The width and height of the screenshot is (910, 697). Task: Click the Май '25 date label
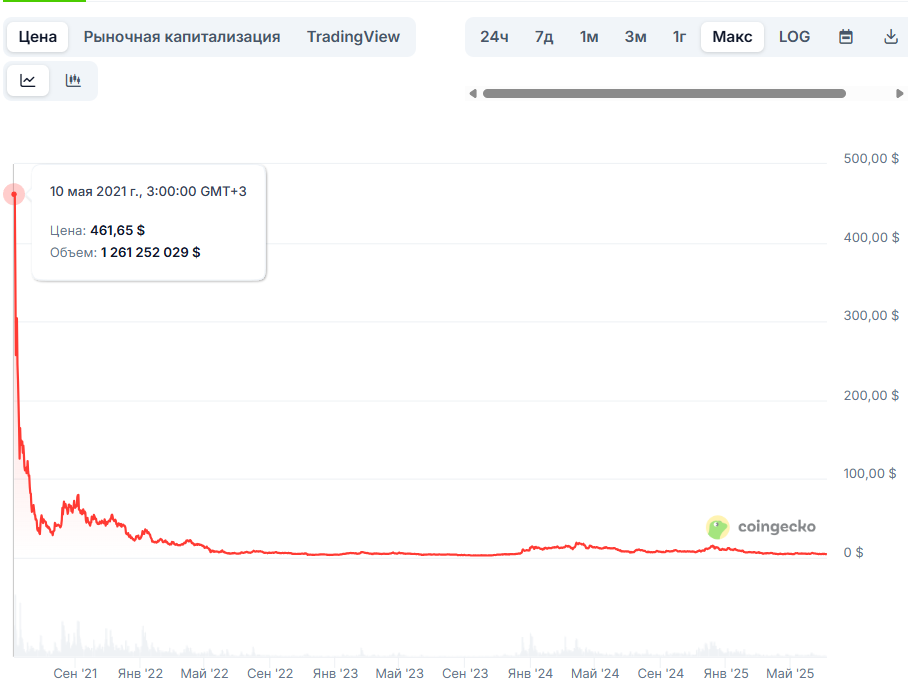[790, 674]
